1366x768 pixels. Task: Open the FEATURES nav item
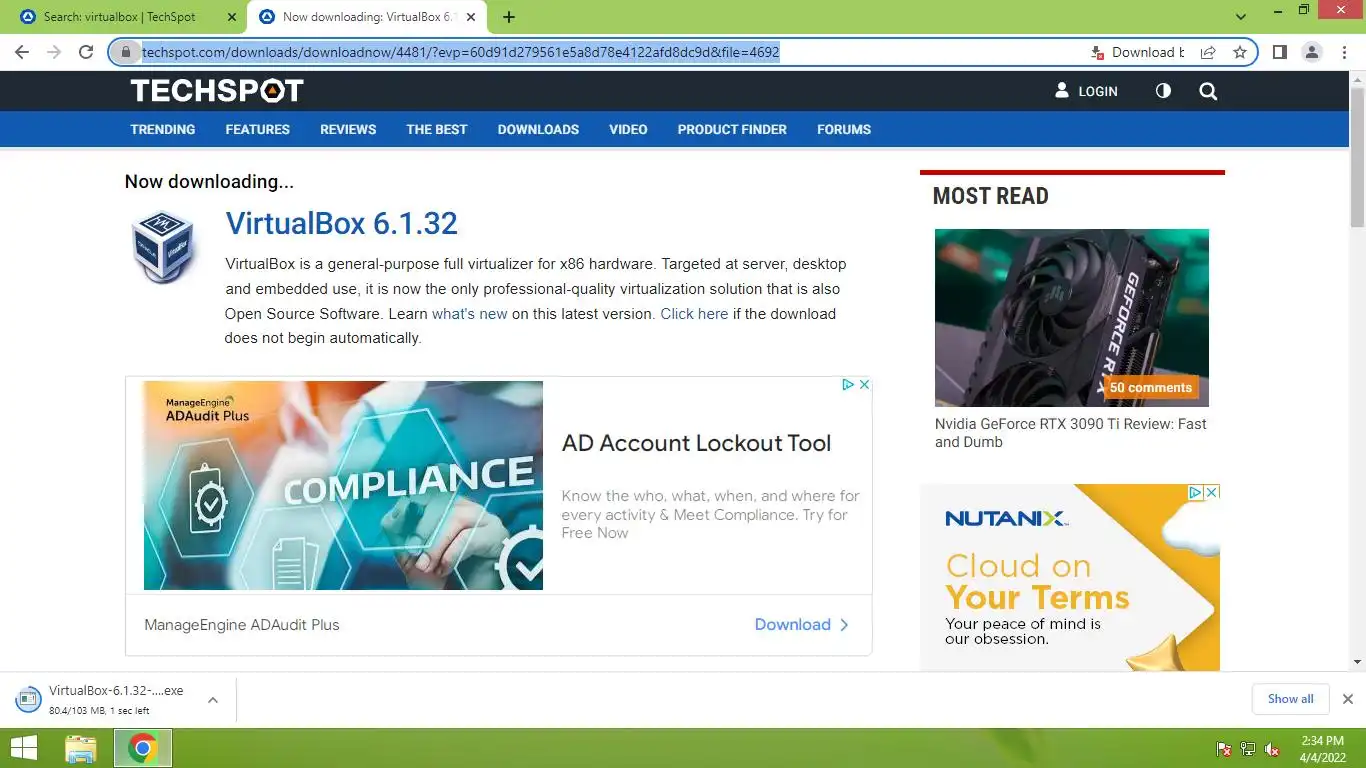(258, 129)
